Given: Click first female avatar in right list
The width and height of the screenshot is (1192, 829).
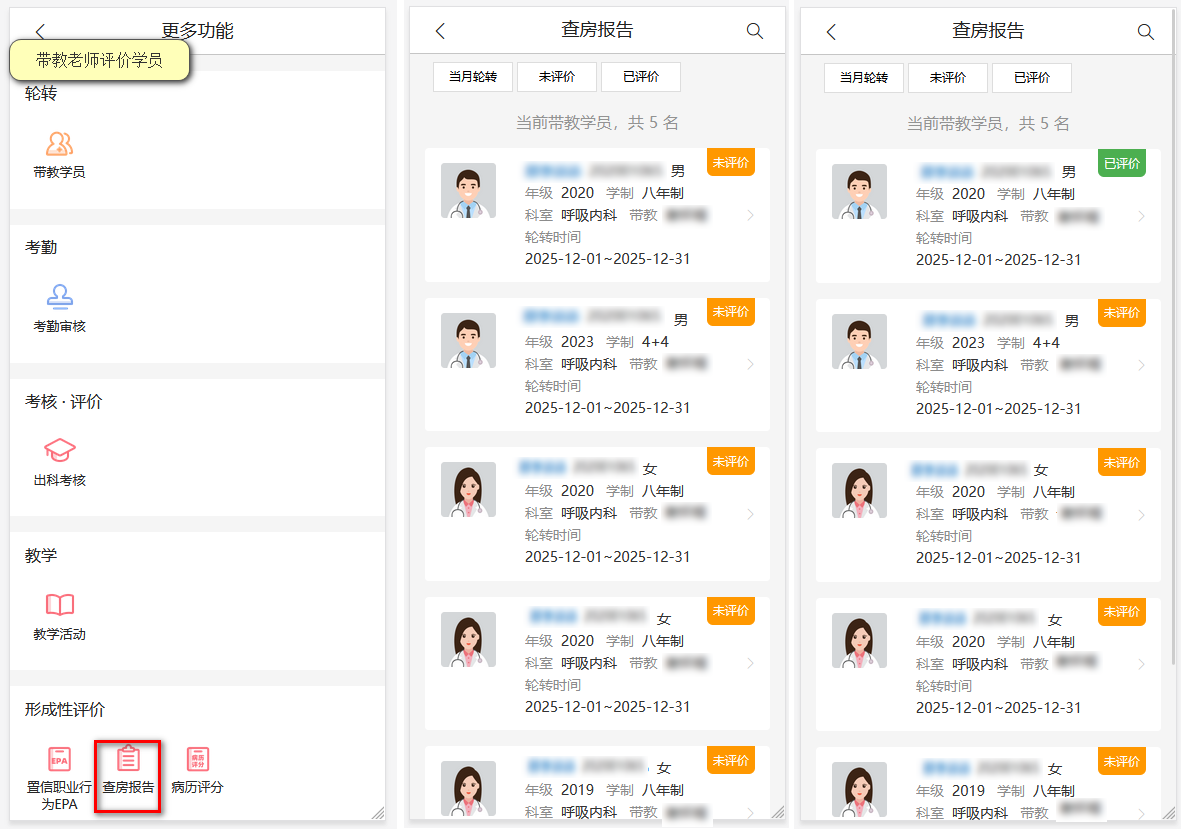Looking at the screenshot, I should tap(859, 490).
